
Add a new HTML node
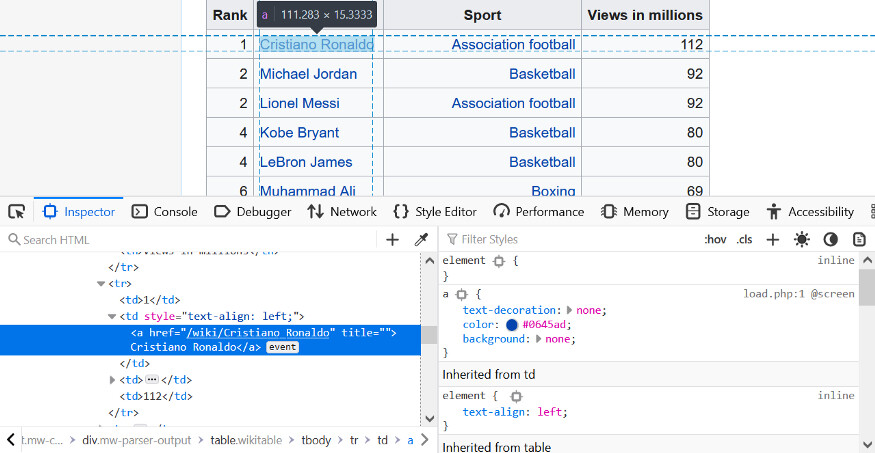[x=393, y=239]
